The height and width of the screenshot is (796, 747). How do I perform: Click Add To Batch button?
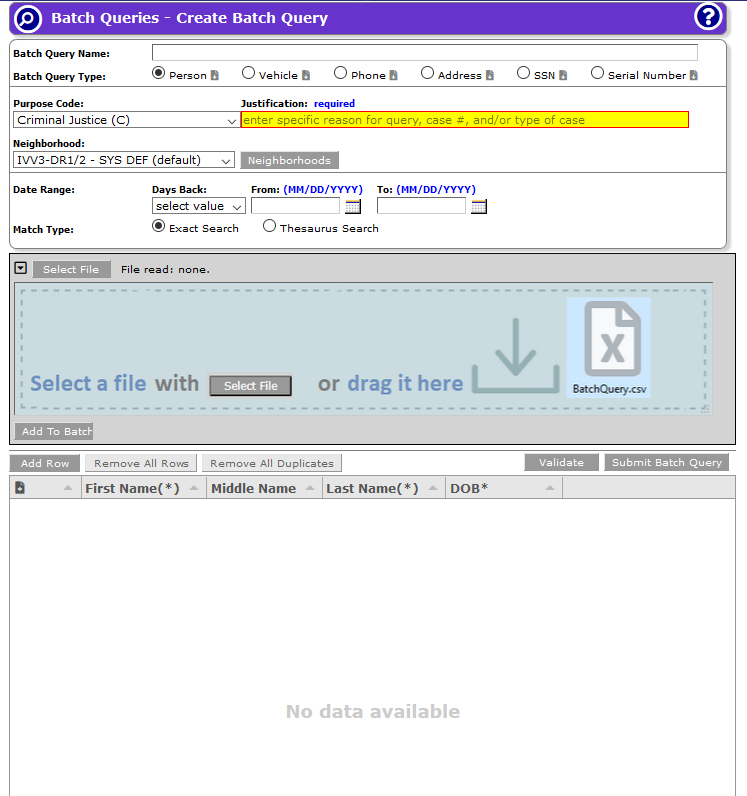pos(54,431)
